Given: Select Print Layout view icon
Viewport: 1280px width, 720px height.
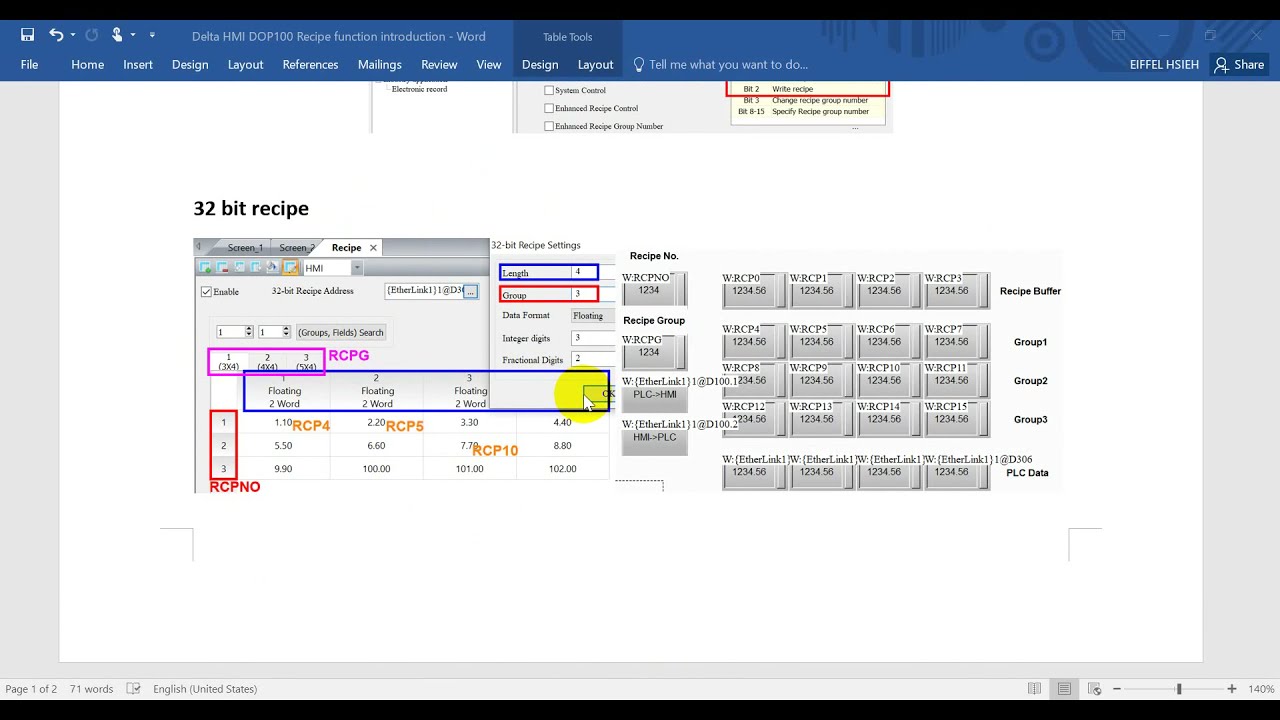Looking at the screenshot, I should coord(1064,689).
